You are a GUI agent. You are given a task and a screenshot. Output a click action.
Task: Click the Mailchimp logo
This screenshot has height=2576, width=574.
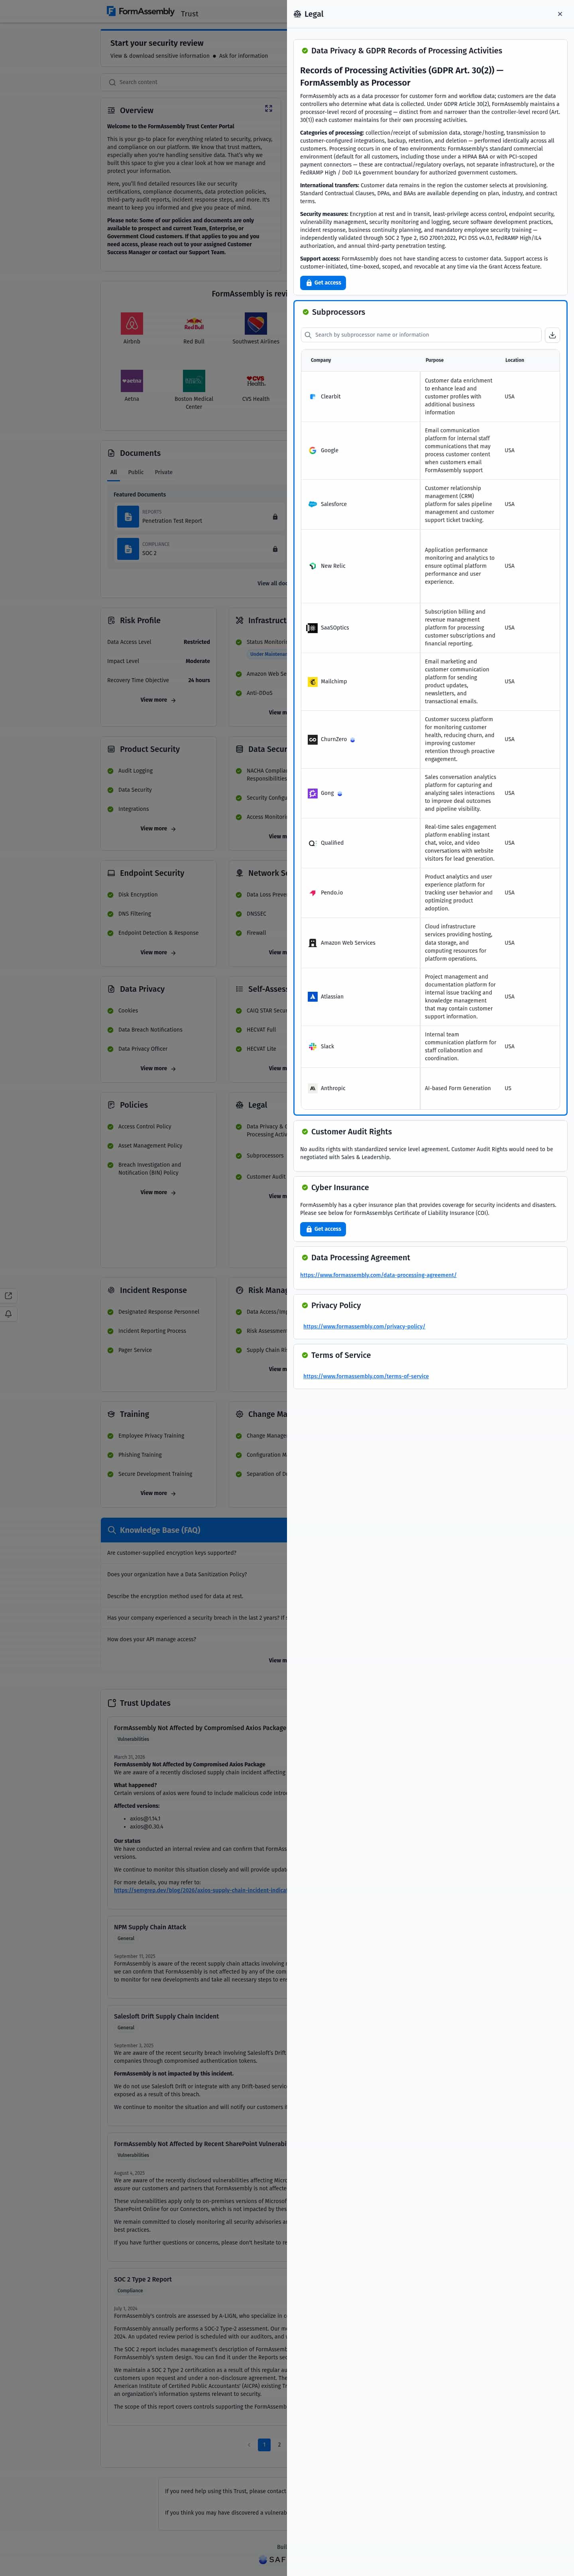click(313, 682)
